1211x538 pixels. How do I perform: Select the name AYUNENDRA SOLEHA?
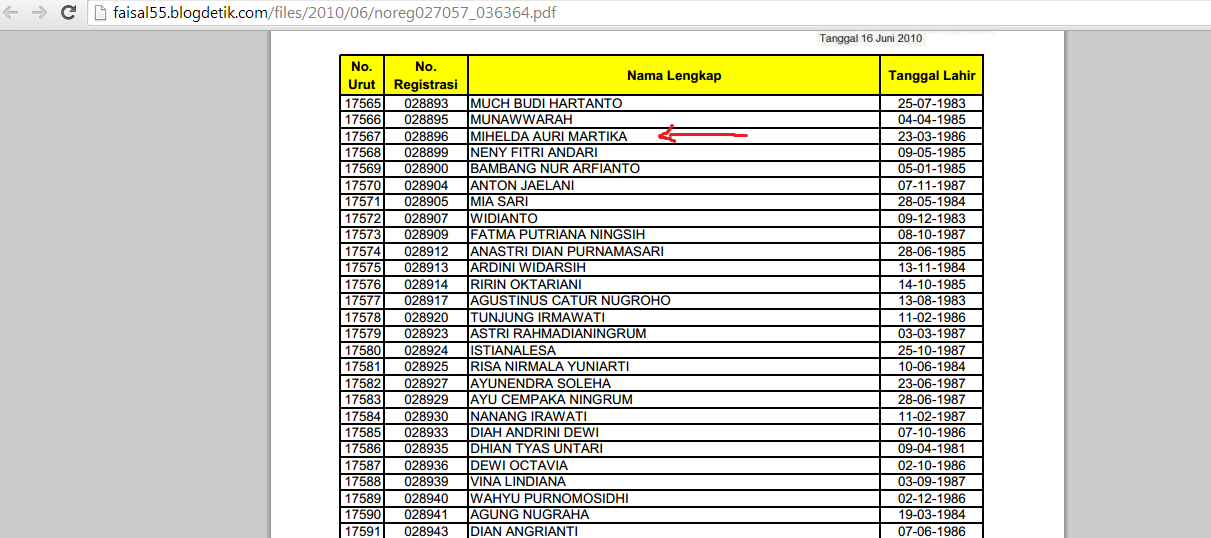(540, 383)
